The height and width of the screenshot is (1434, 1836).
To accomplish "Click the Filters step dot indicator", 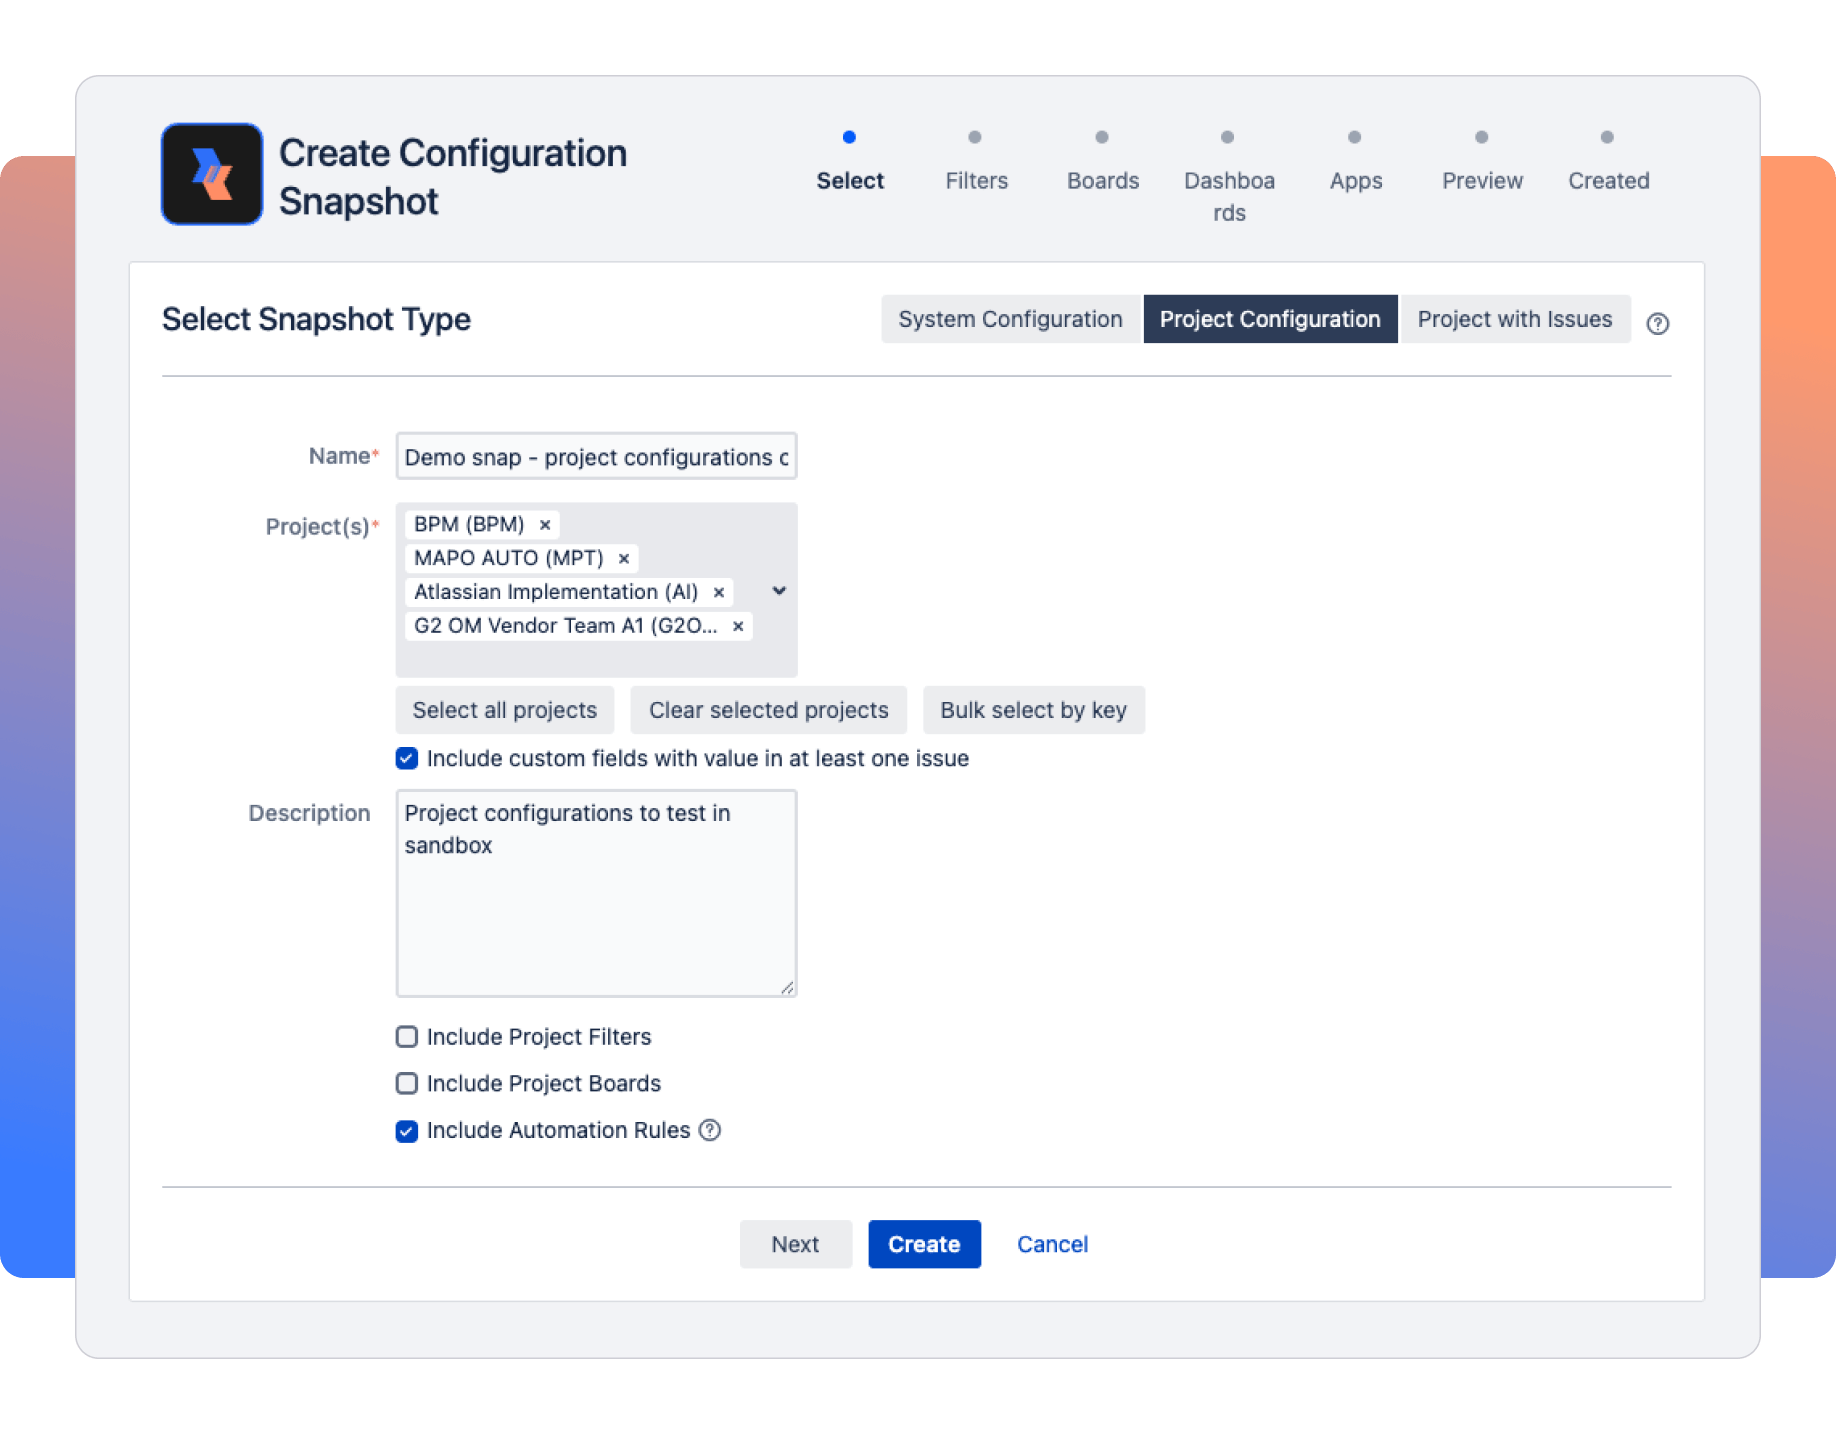I will tap(975, 137).
